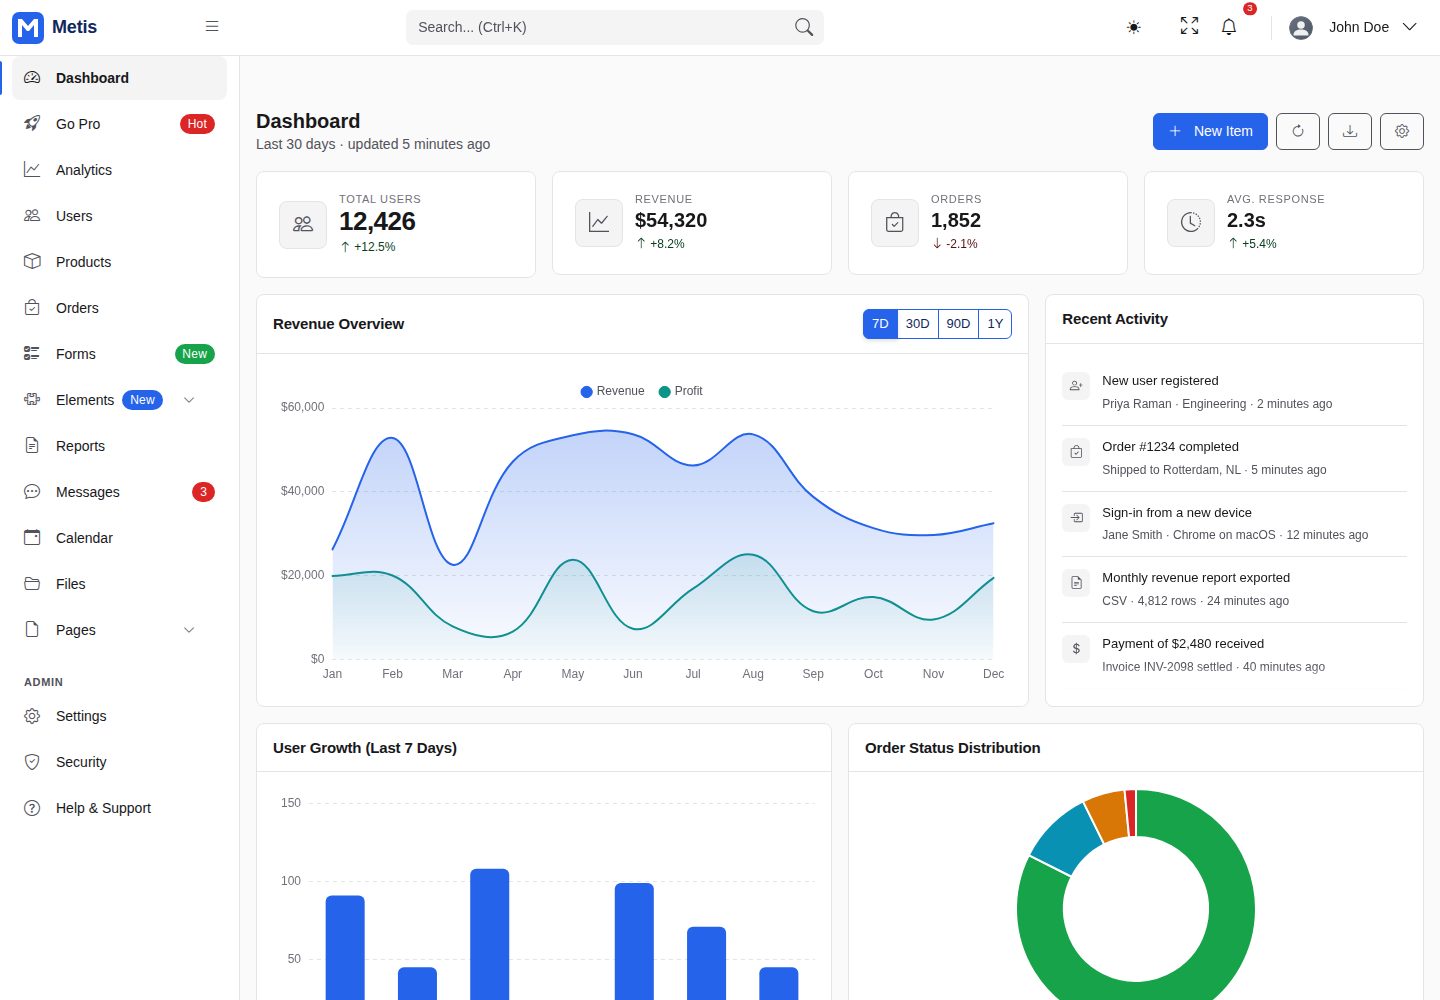Click the Files folder icon
The height and width of the screenshot is (1000, 1440).
tap(32, 584)
